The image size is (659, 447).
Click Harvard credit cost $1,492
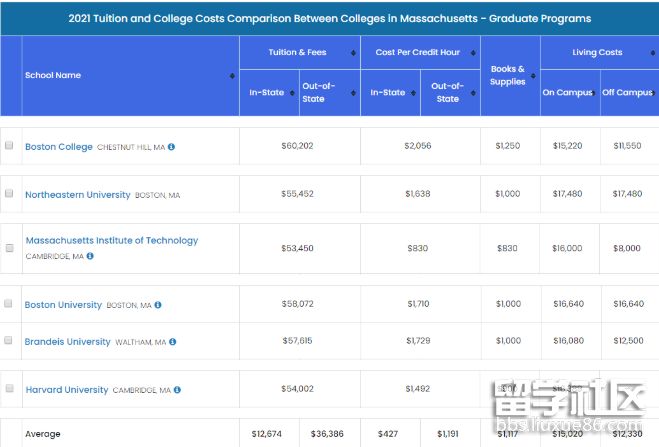click(x=417, y=389)
